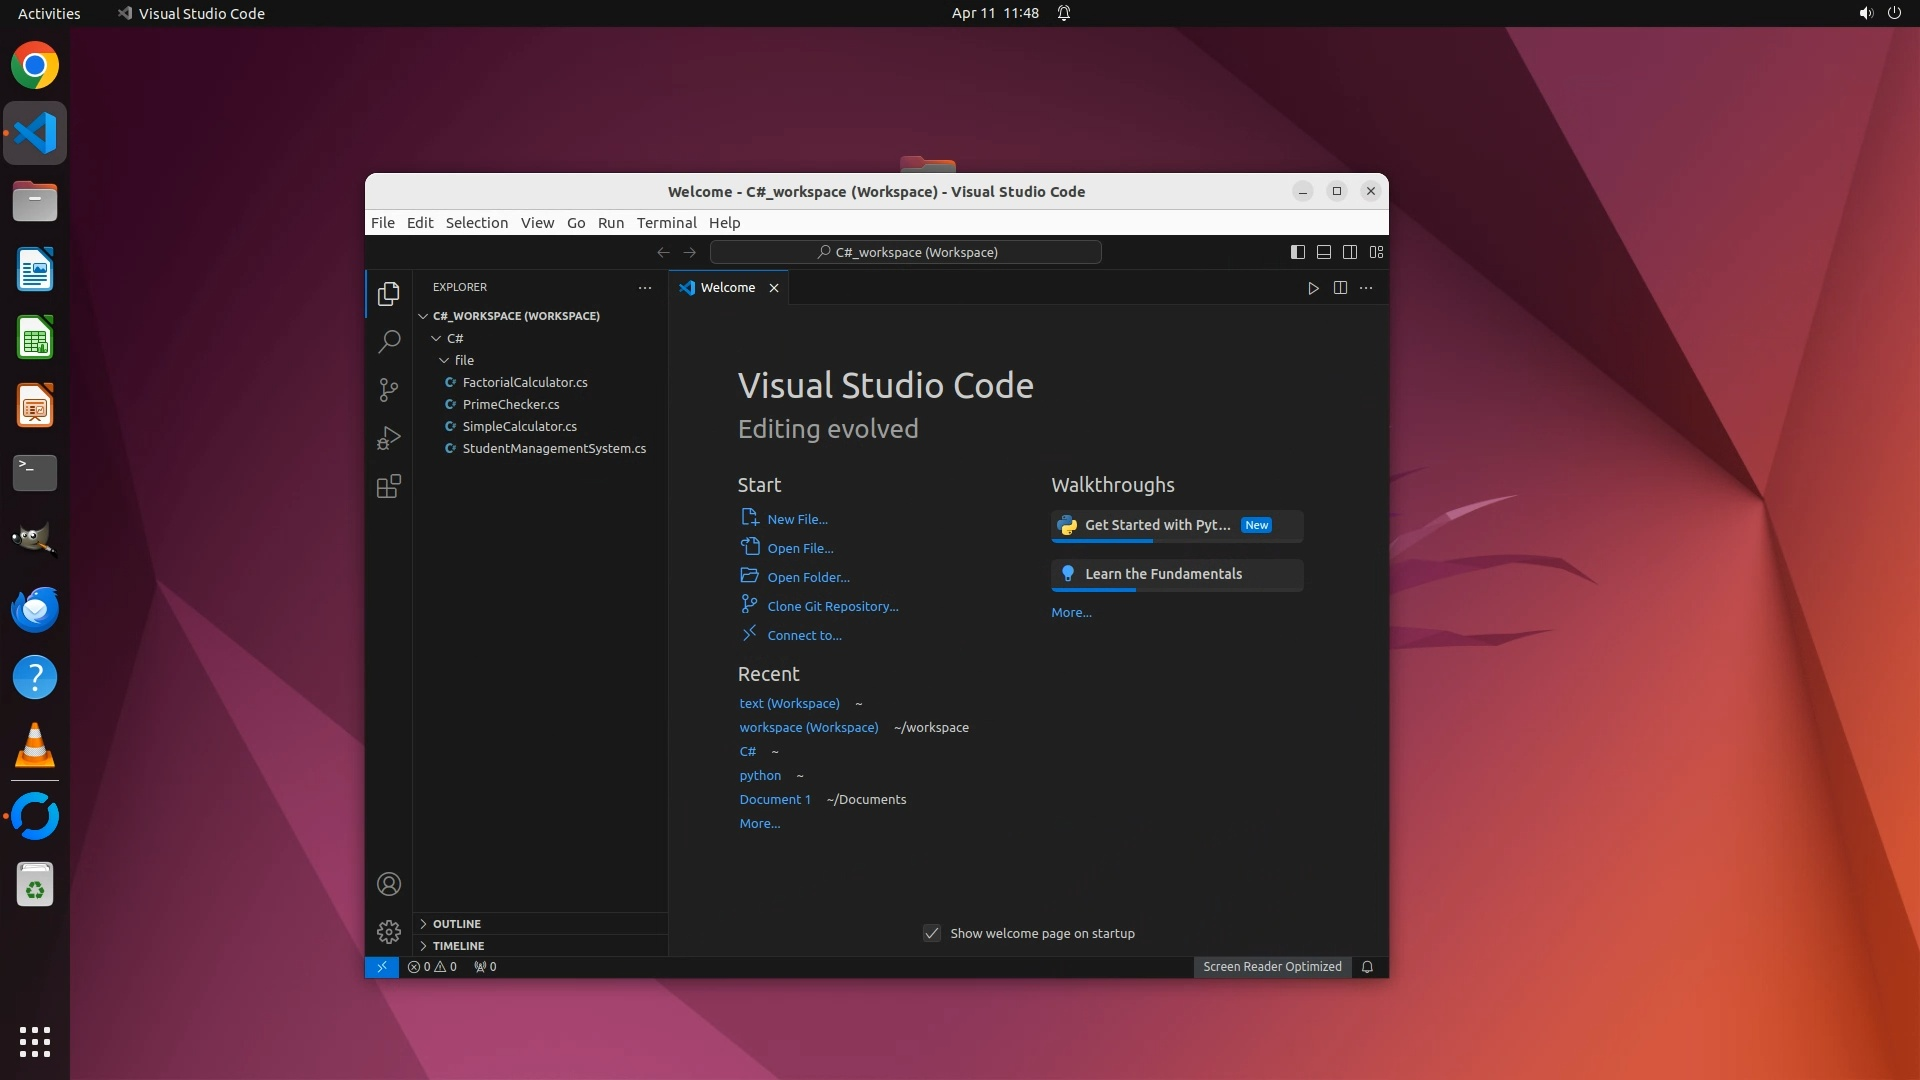Image resolution: width=1920 pixels, height=1080 pixels.
Task: Toggle the primary side bar visibility
Action: pos(1297,252)
